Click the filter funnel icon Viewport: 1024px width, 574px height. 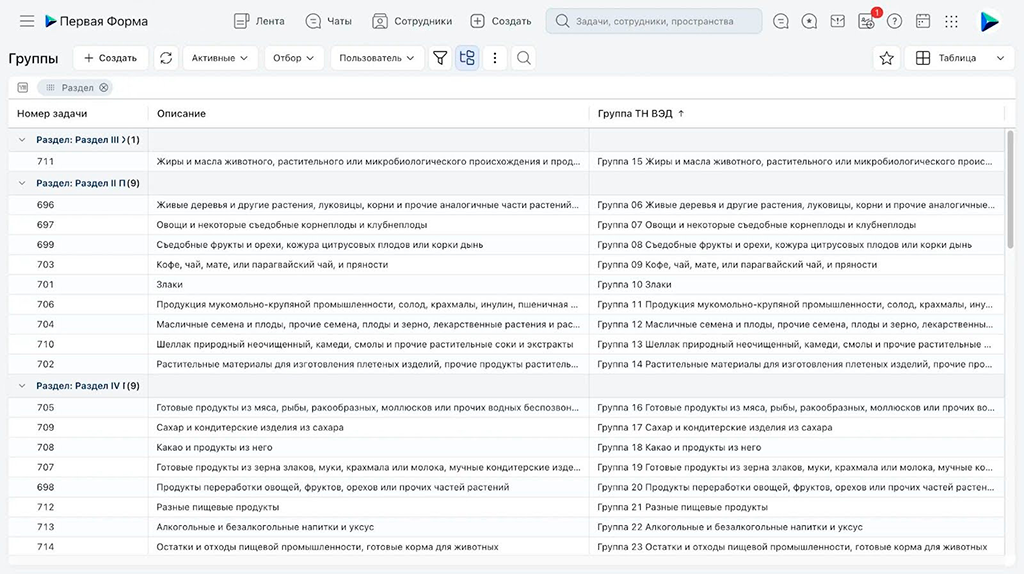[440, 58]
